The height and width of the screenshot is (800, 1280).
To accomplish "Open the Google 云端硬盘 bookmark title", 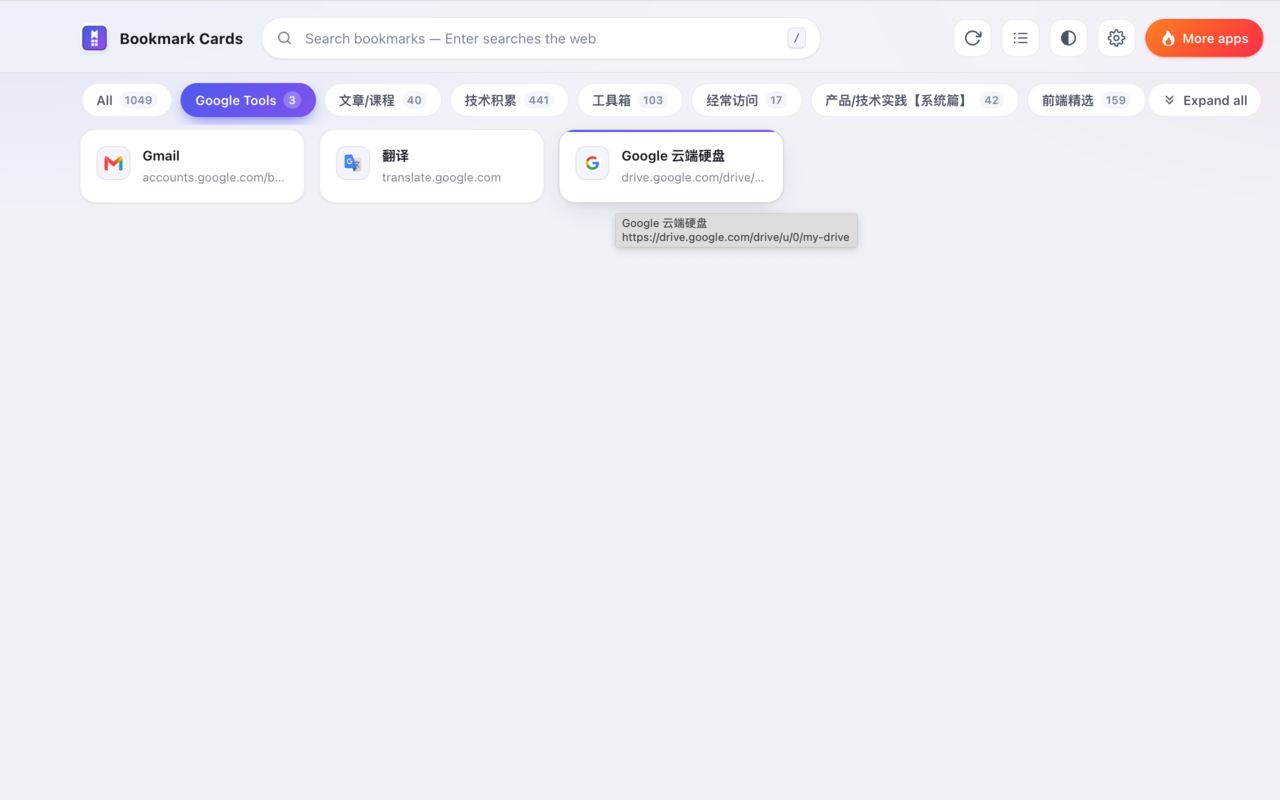I will (673, 156).
